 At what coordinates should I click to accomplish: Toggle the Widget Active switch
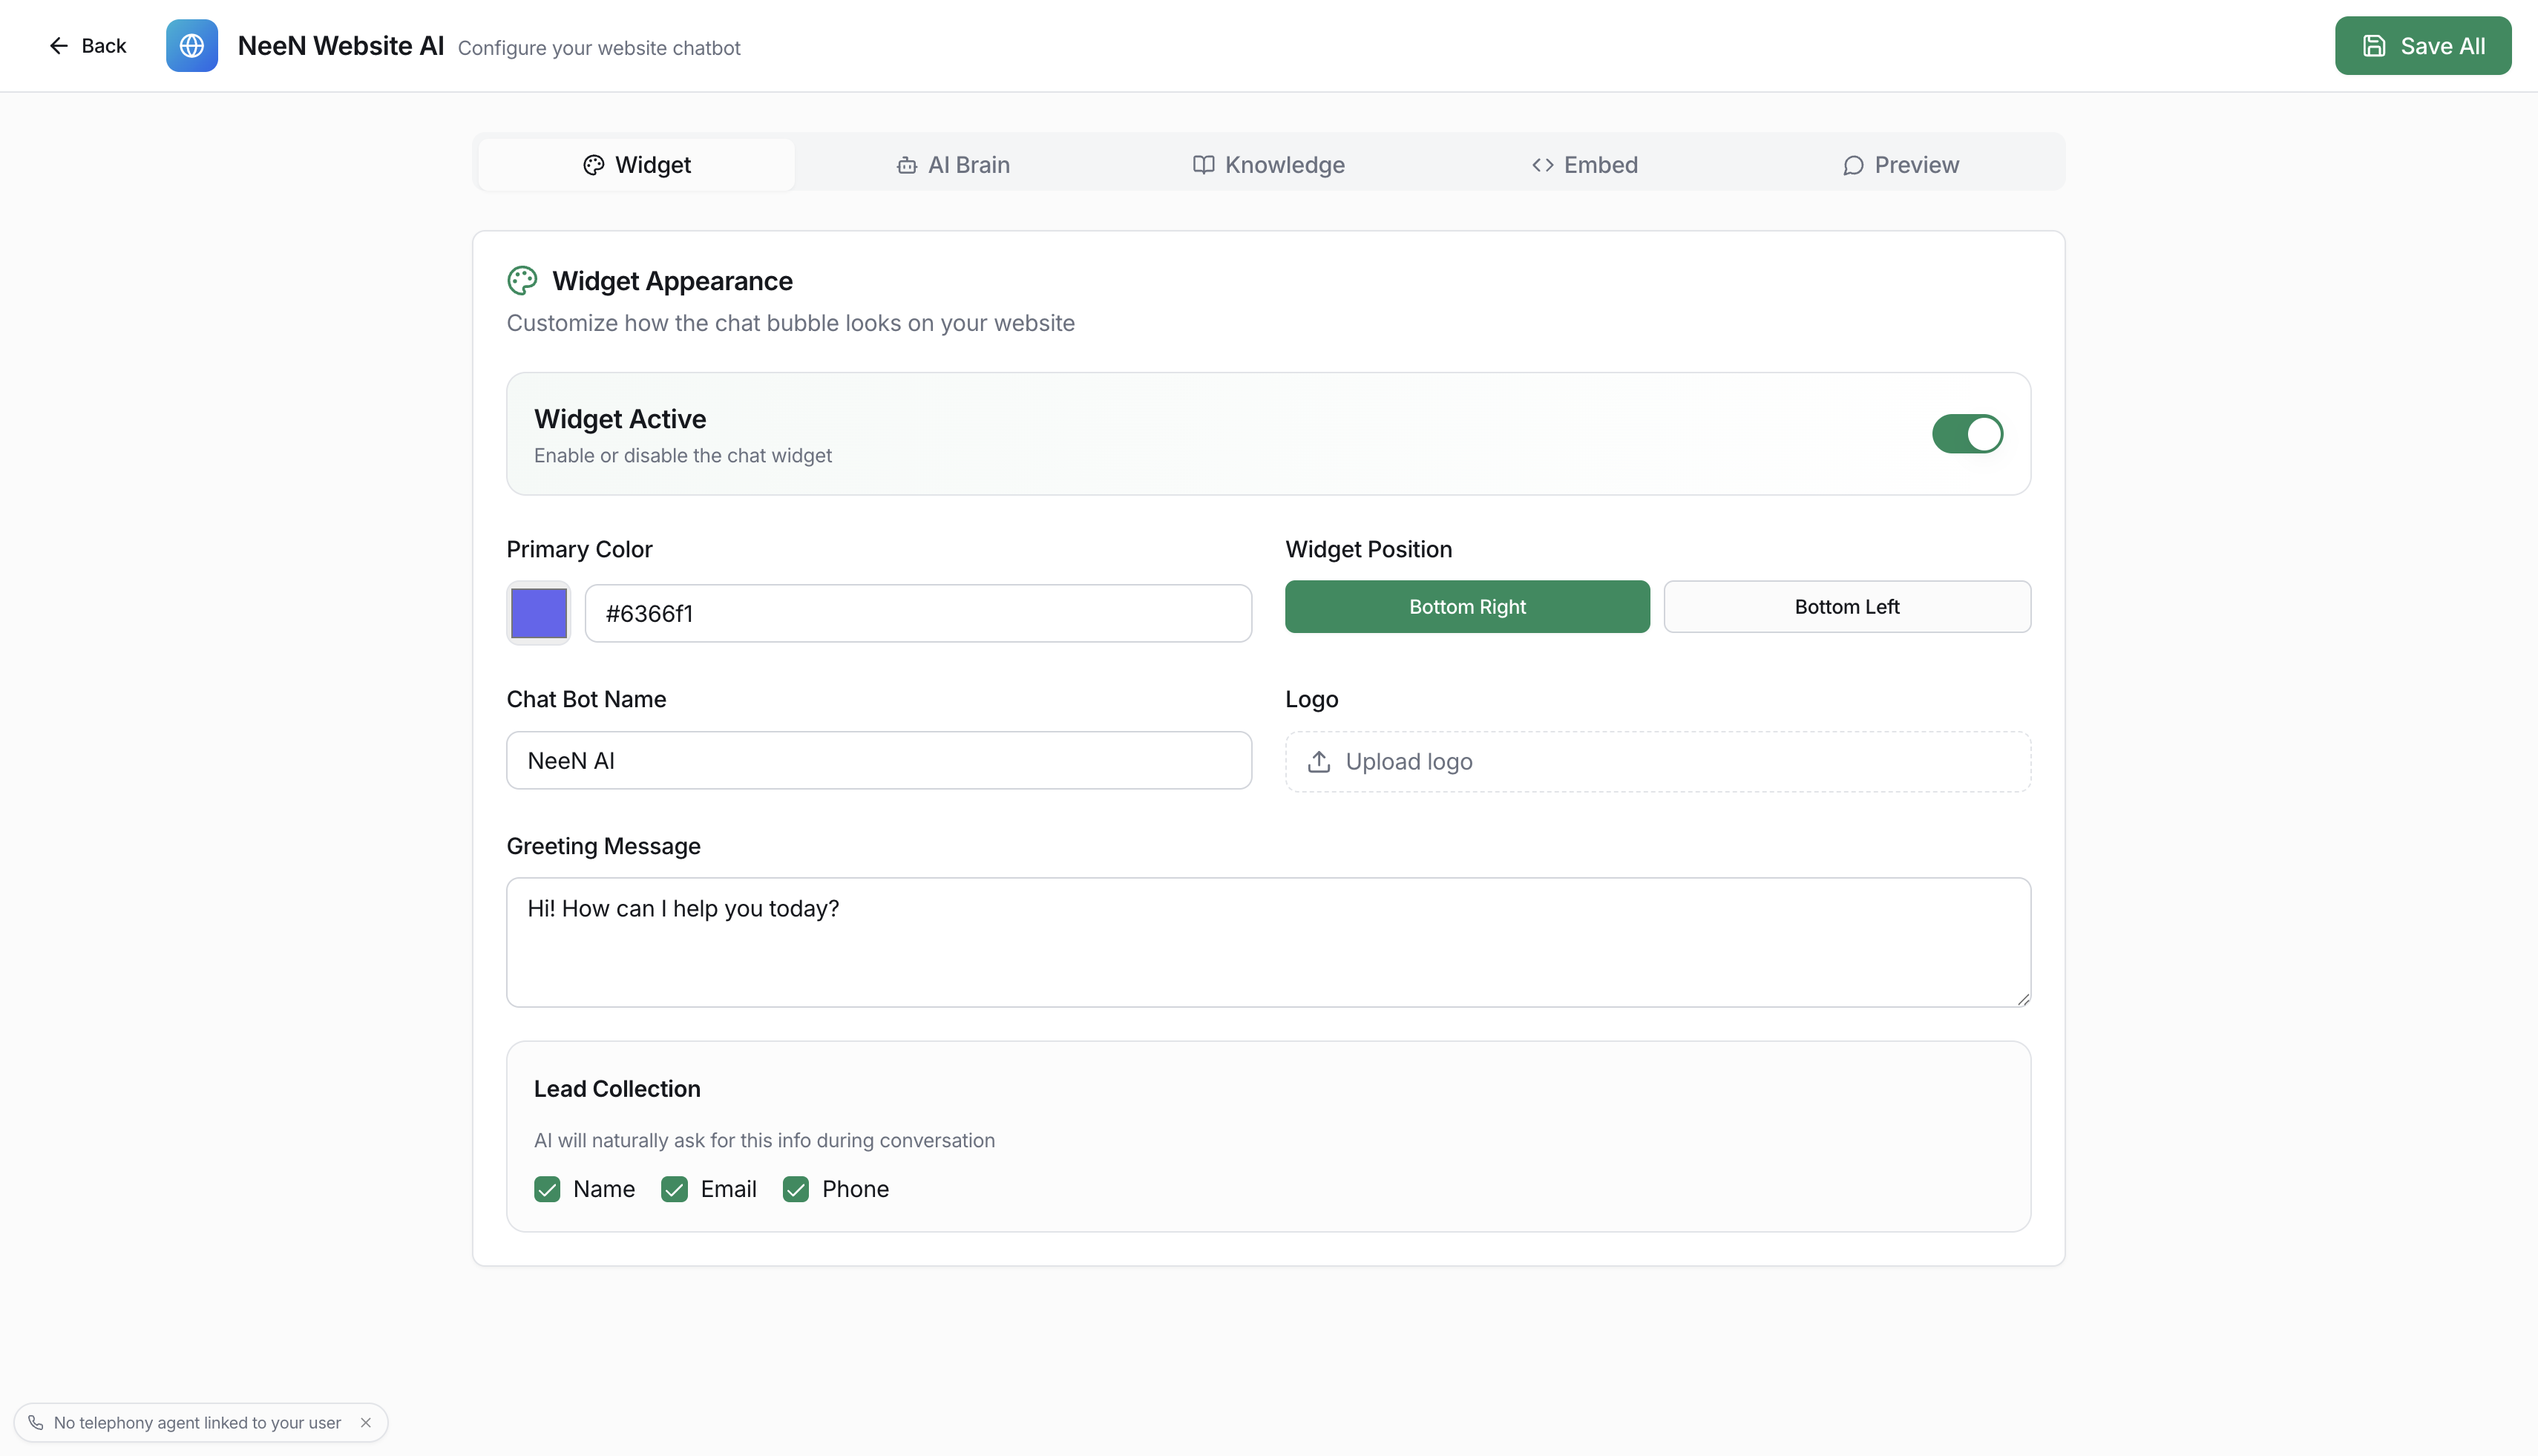[x=1967, y=434]
